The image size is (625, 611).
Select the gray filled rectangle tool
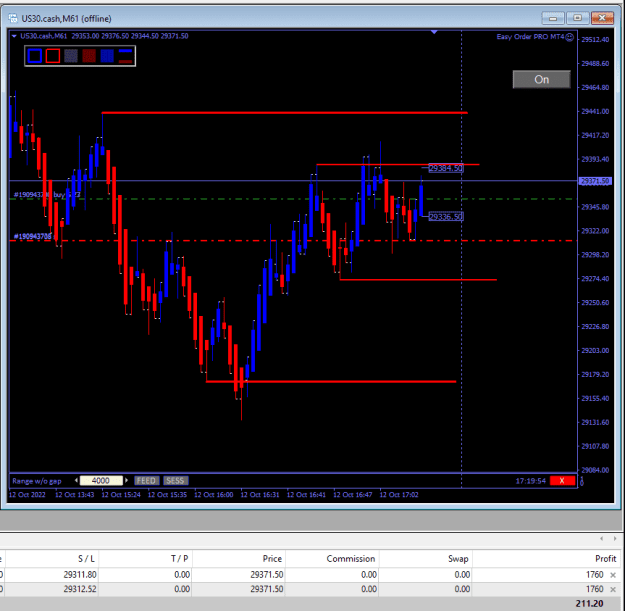pyautogui.click(x=71, y=56)
